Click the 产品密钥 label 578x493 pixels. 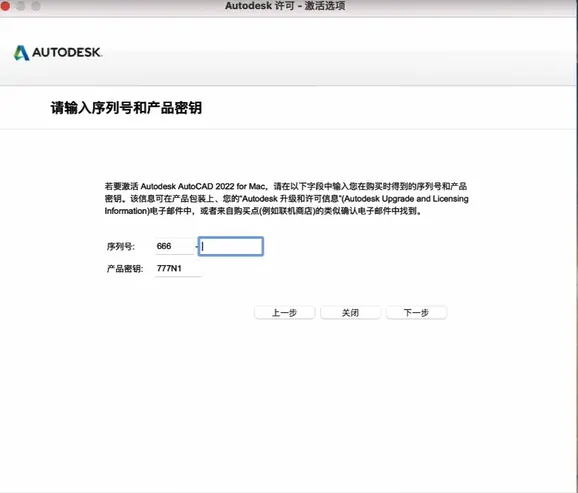[125, 269]
